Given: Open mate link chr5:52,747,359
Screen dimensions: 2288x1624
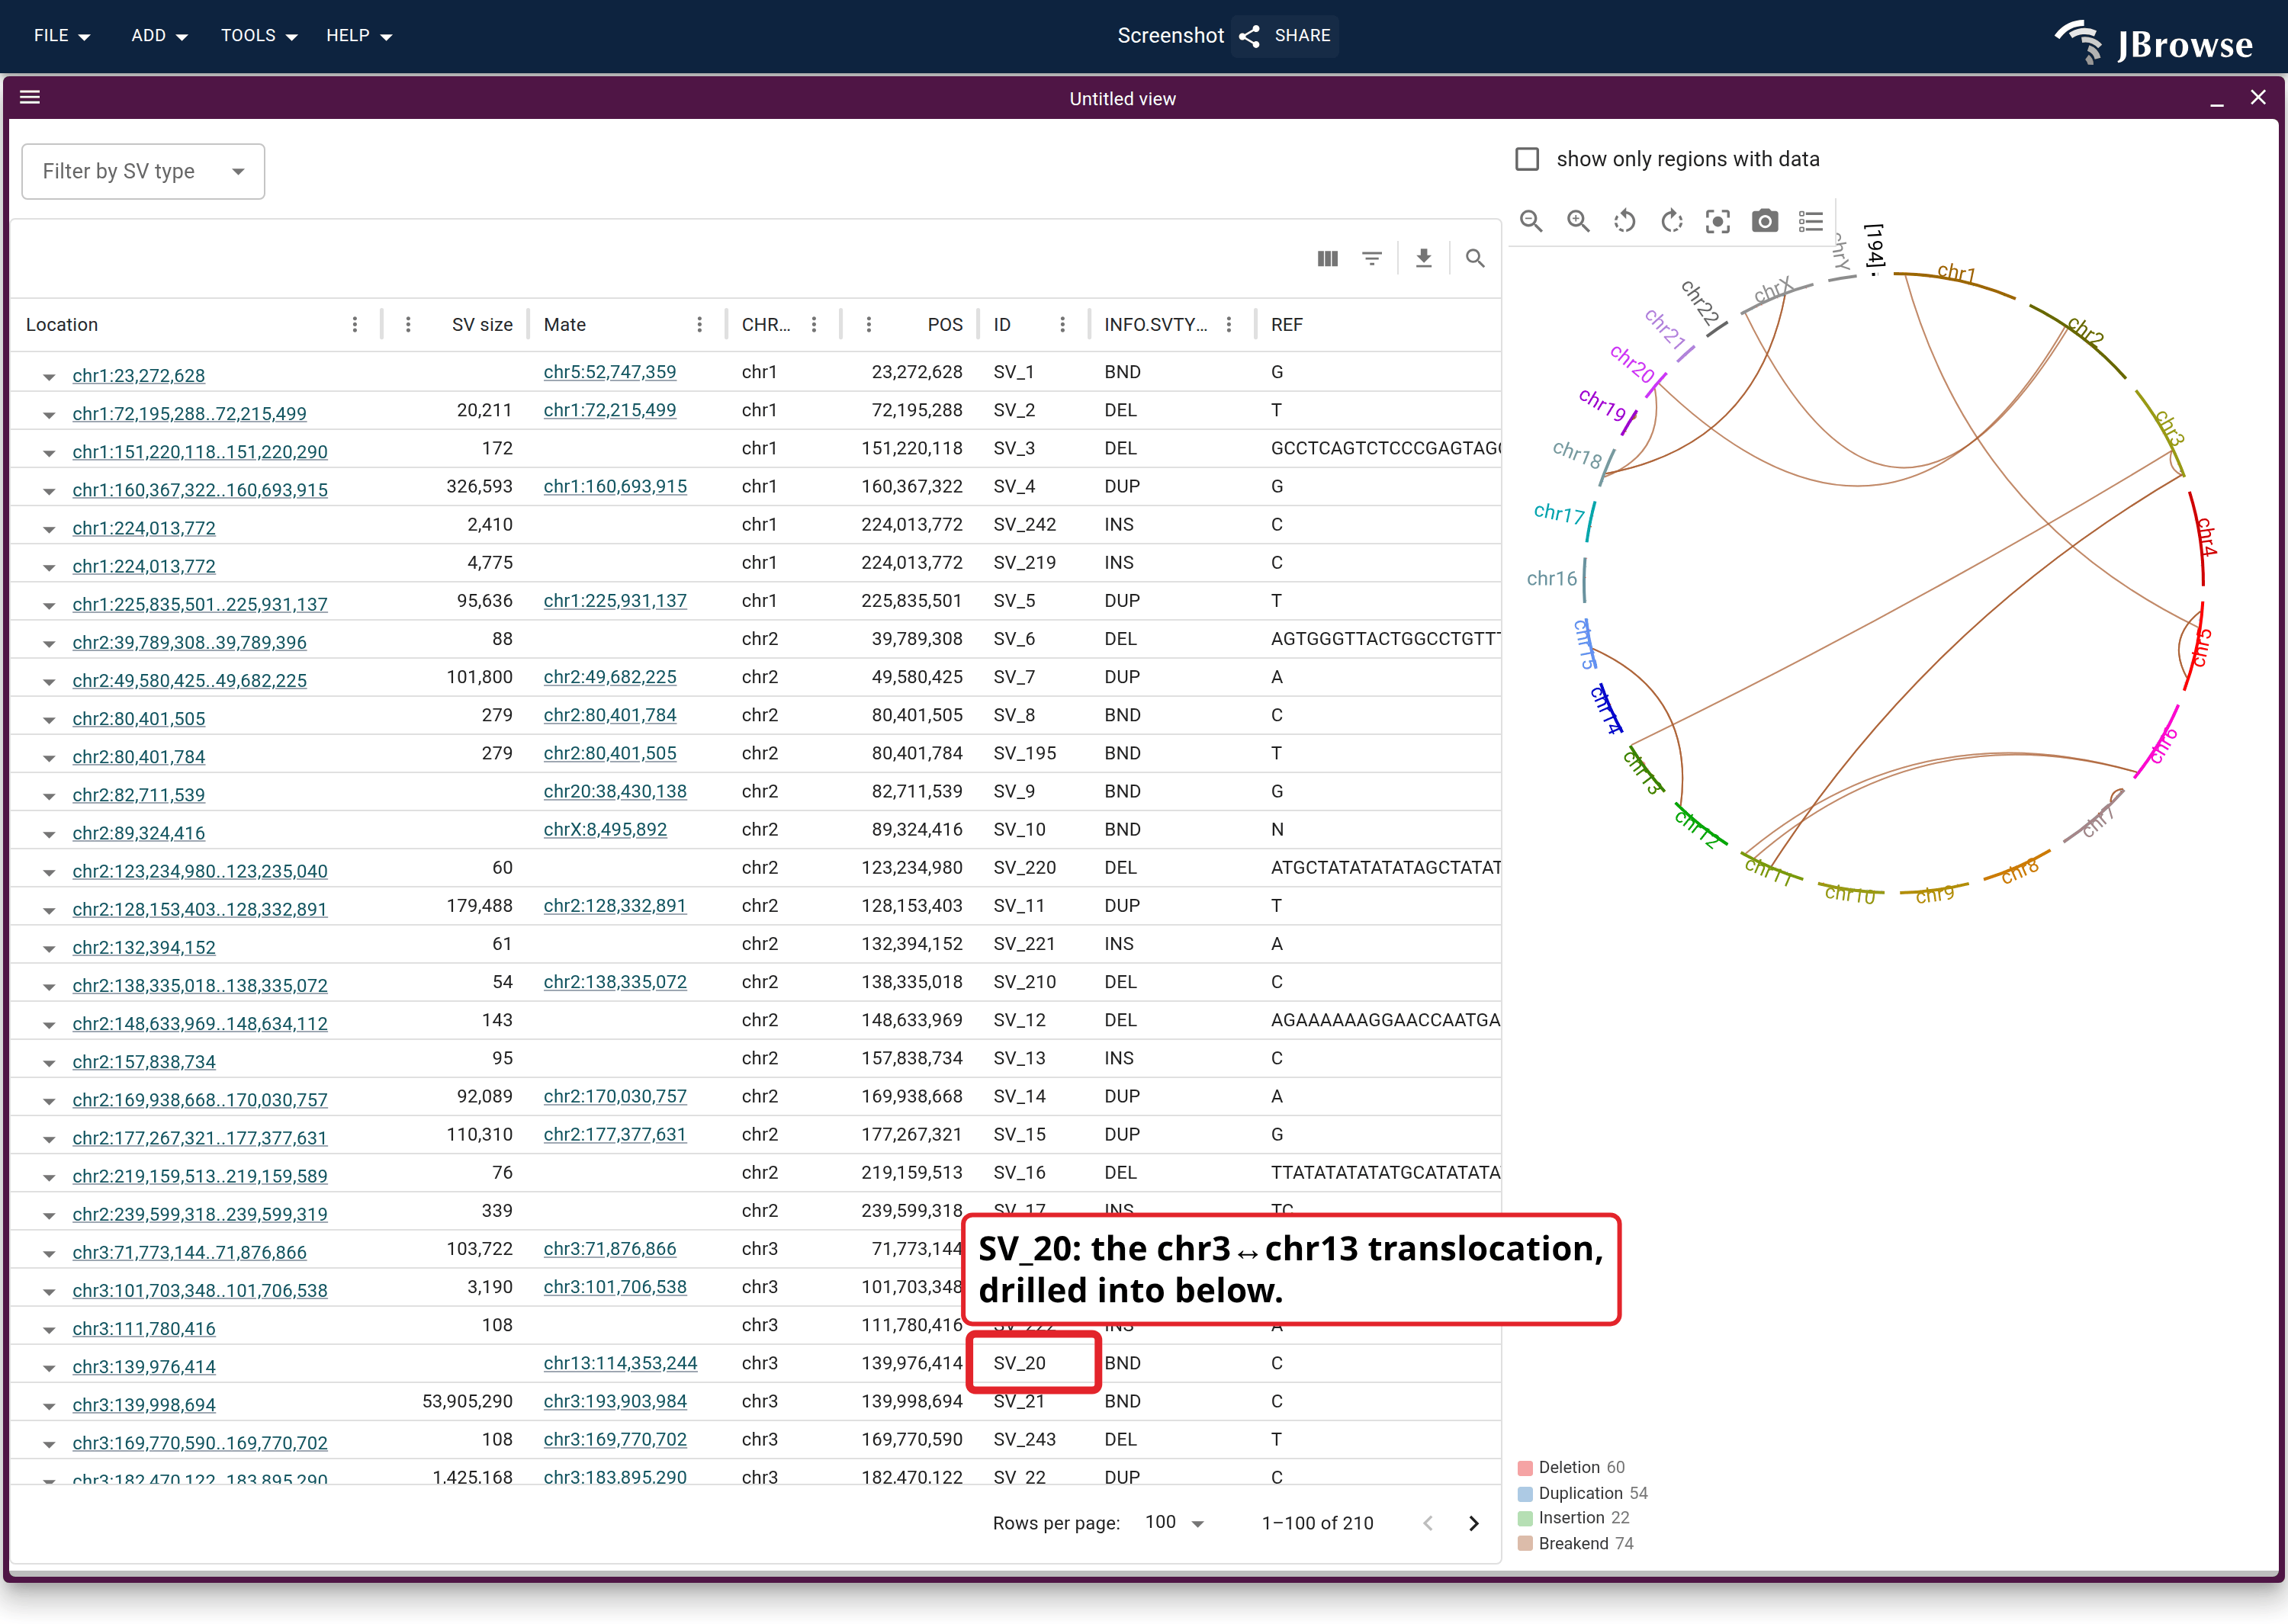Looking at the screenshot, I should click(610, 372).
